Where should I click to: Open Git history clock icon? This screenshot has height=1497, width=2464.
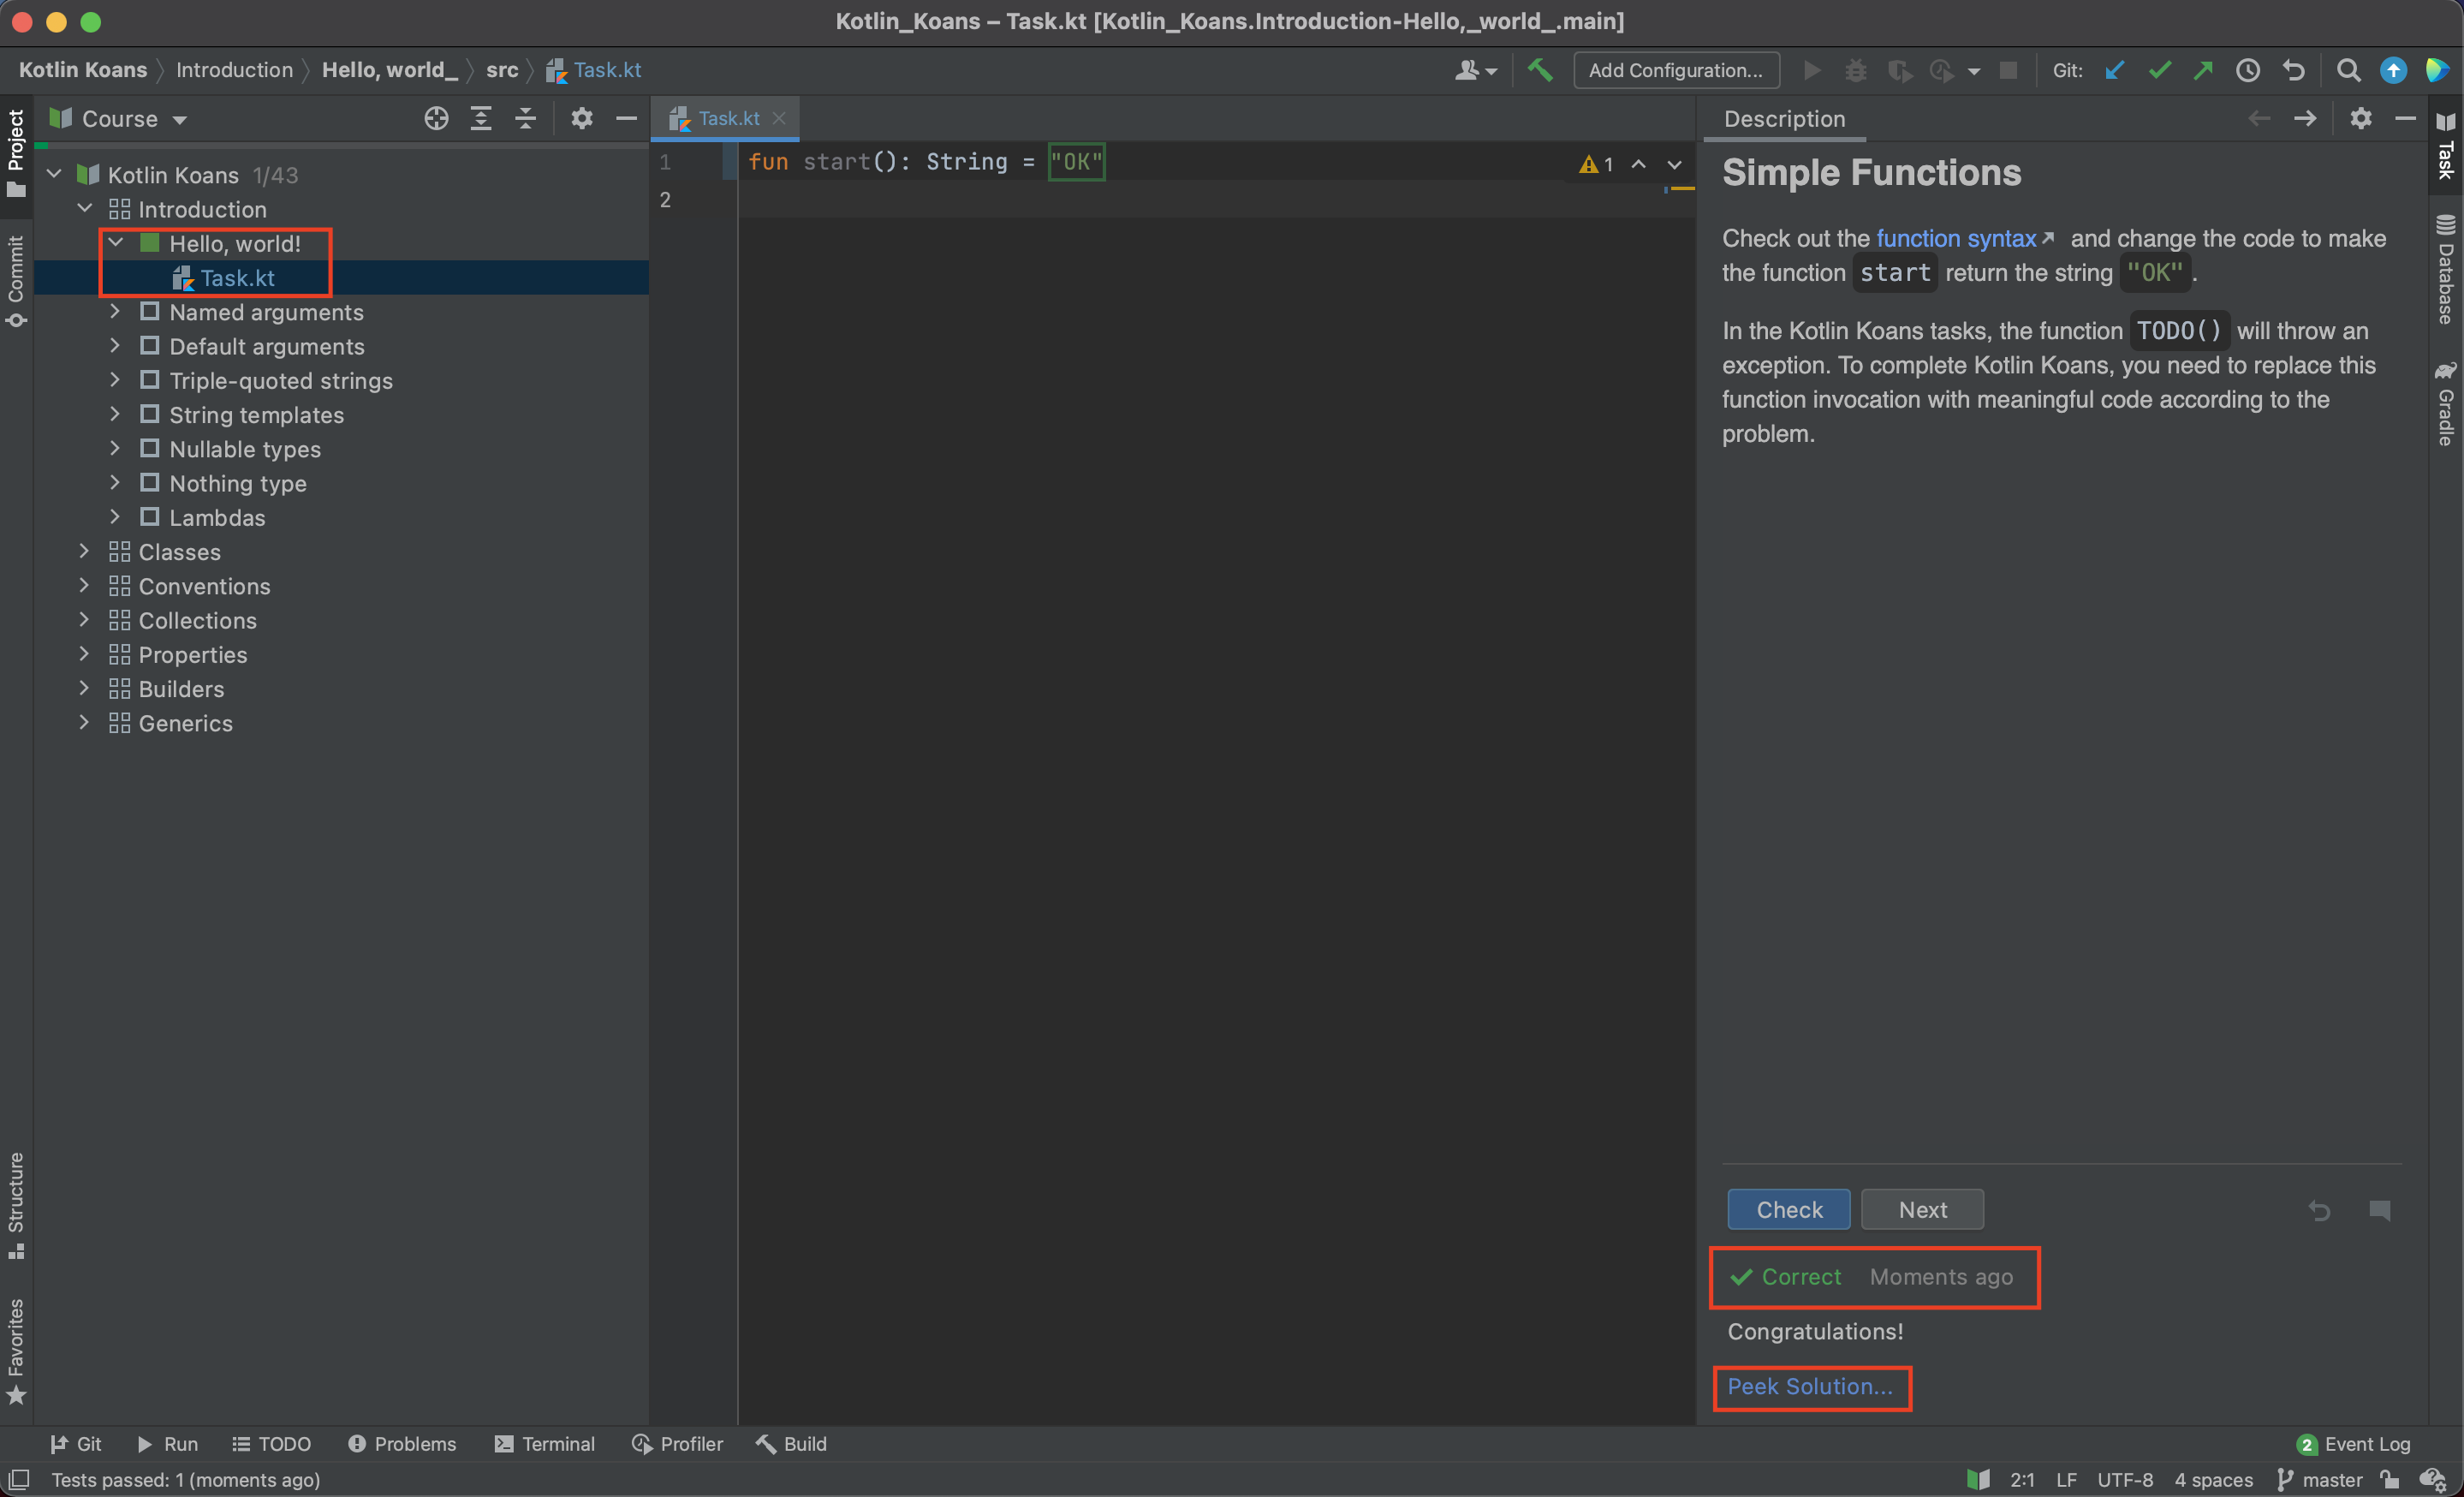click(x=2247, y=70)
